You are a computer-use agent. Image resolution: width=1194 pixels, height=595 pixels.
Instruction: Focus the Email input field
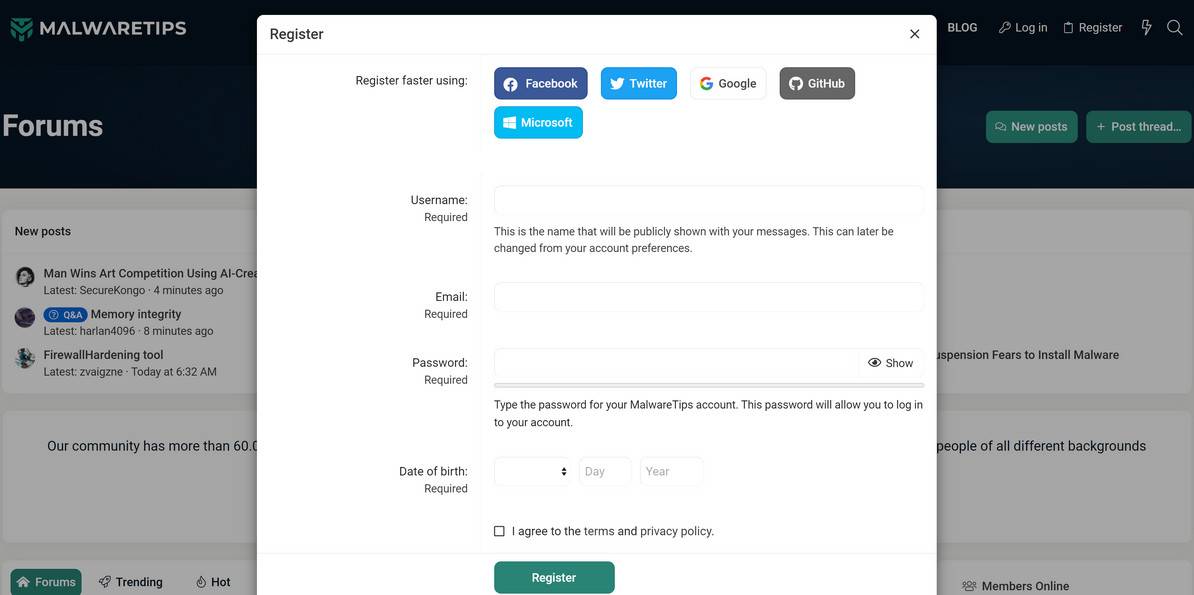pos(708,297)
